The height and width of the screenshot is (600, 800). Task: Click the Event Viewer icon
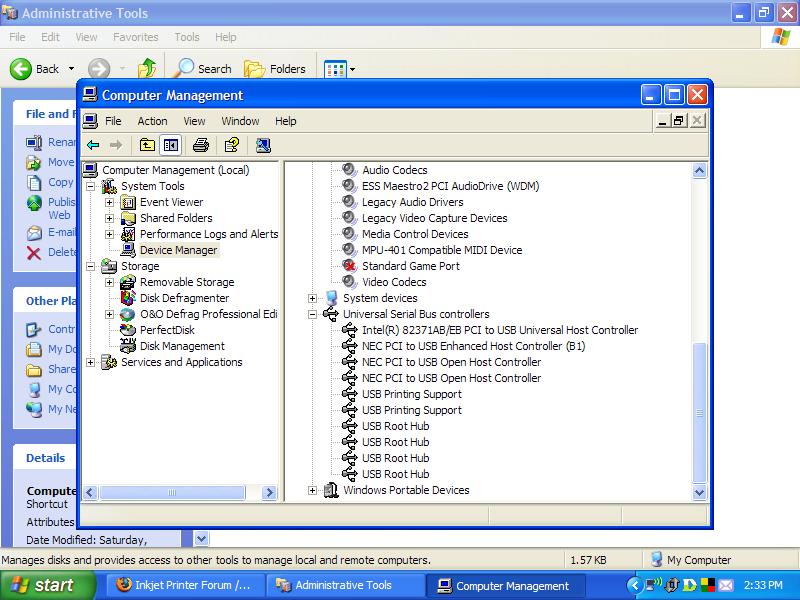128,203
